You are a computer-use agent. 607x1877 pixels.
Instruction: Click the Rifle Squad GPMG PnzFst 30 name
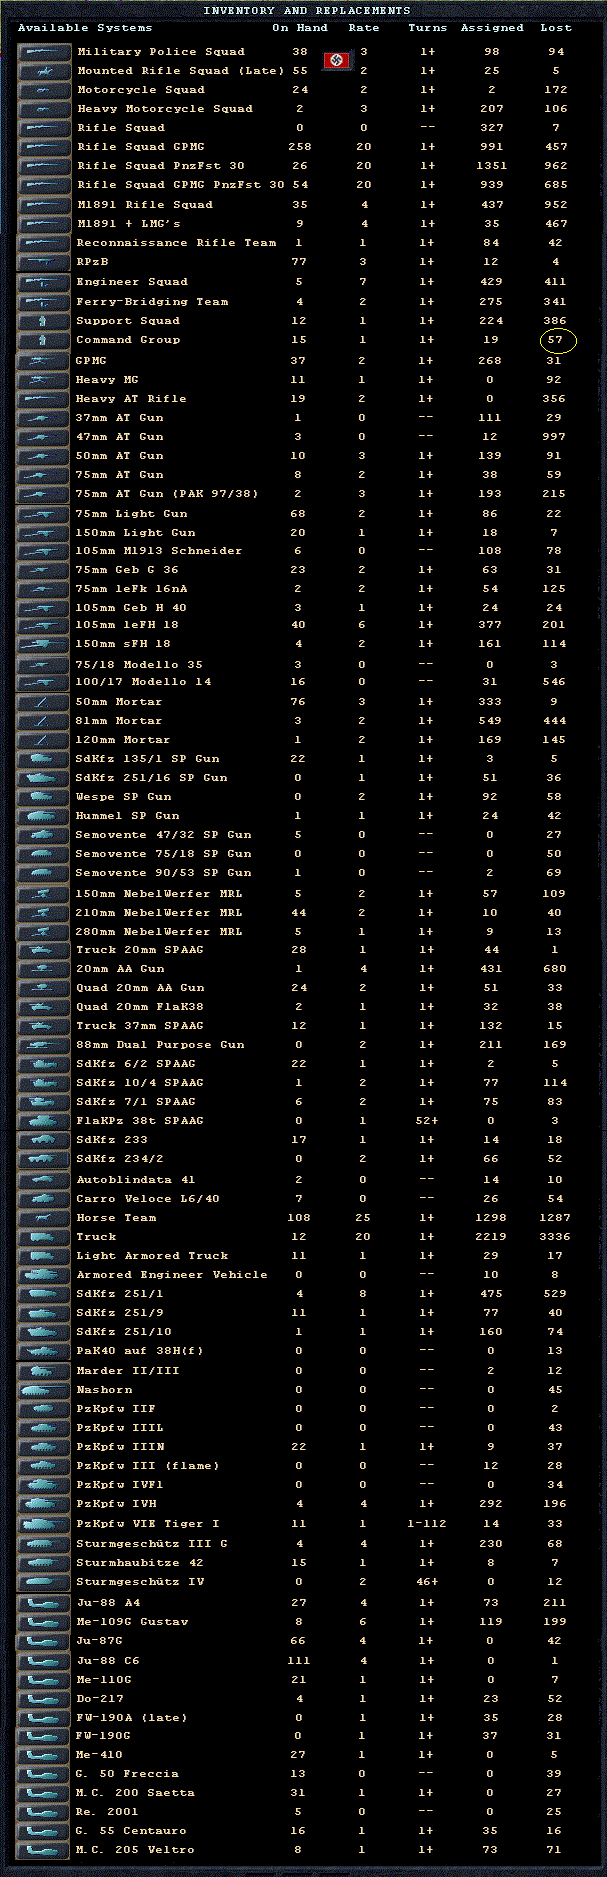[x=181, y=184]
